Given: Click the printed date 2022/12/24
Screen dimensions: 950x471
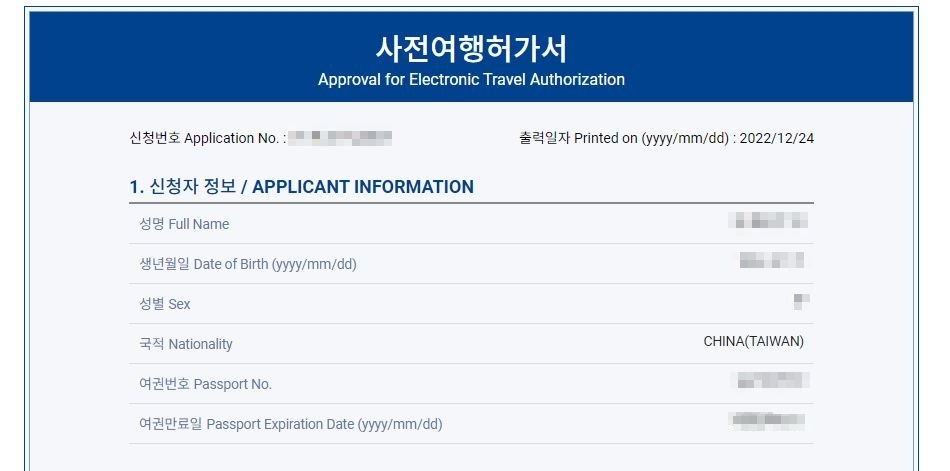Looking at the screenshot, I should point(777,138).
